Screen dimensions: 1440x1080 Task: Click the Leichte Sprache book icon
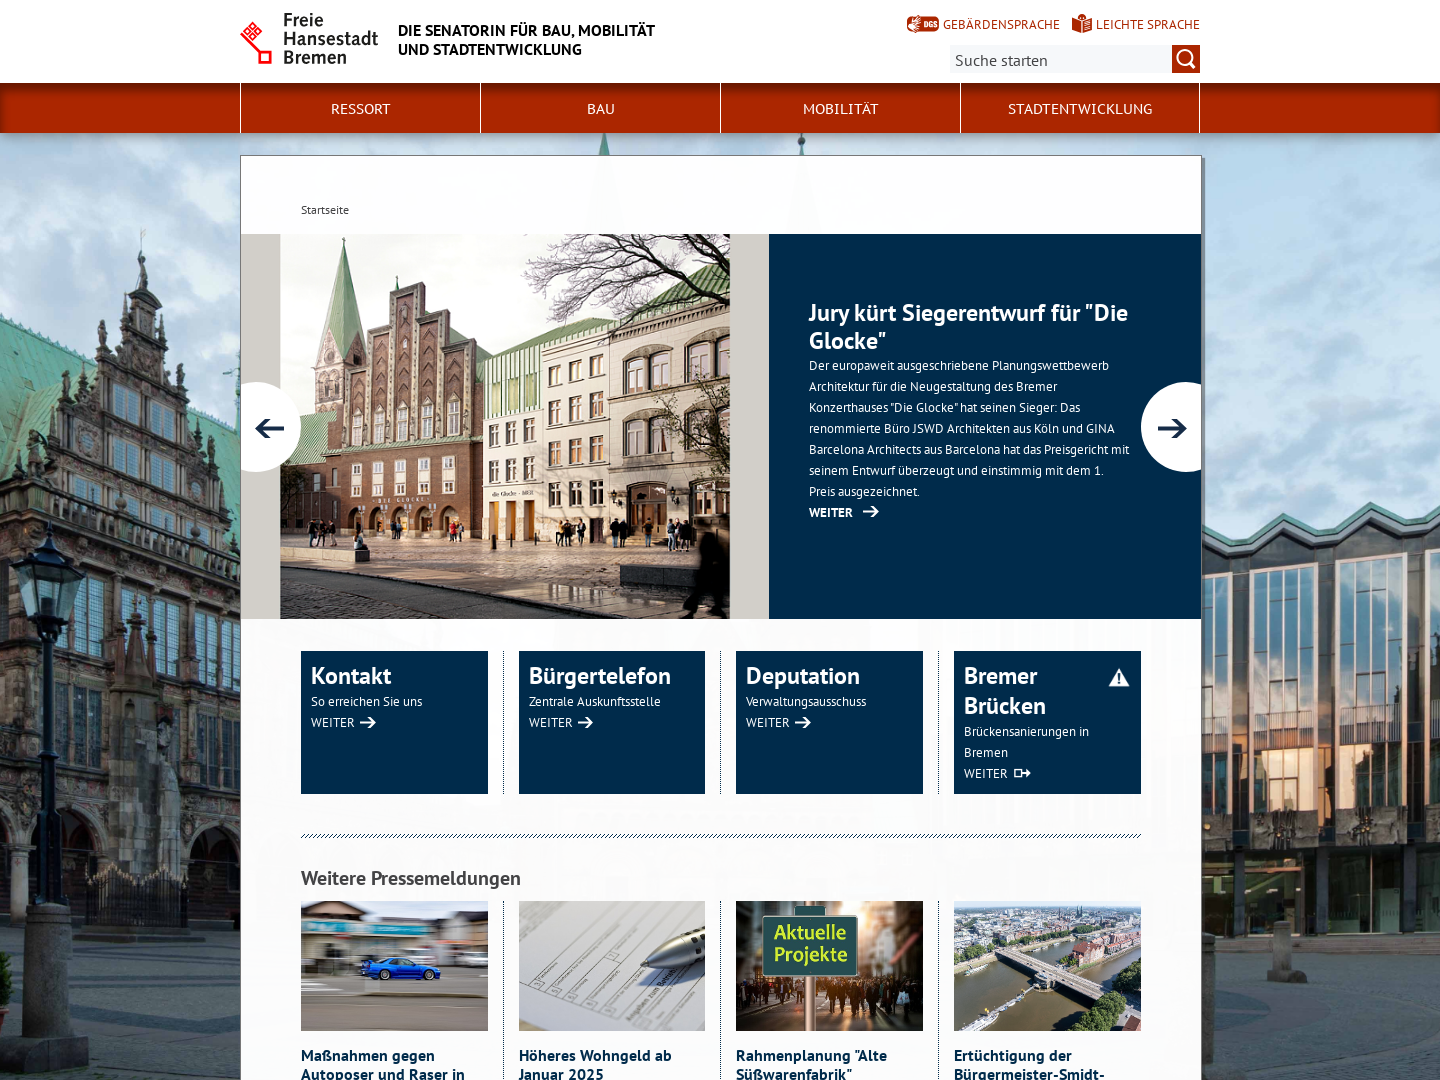coord(1082,24)
